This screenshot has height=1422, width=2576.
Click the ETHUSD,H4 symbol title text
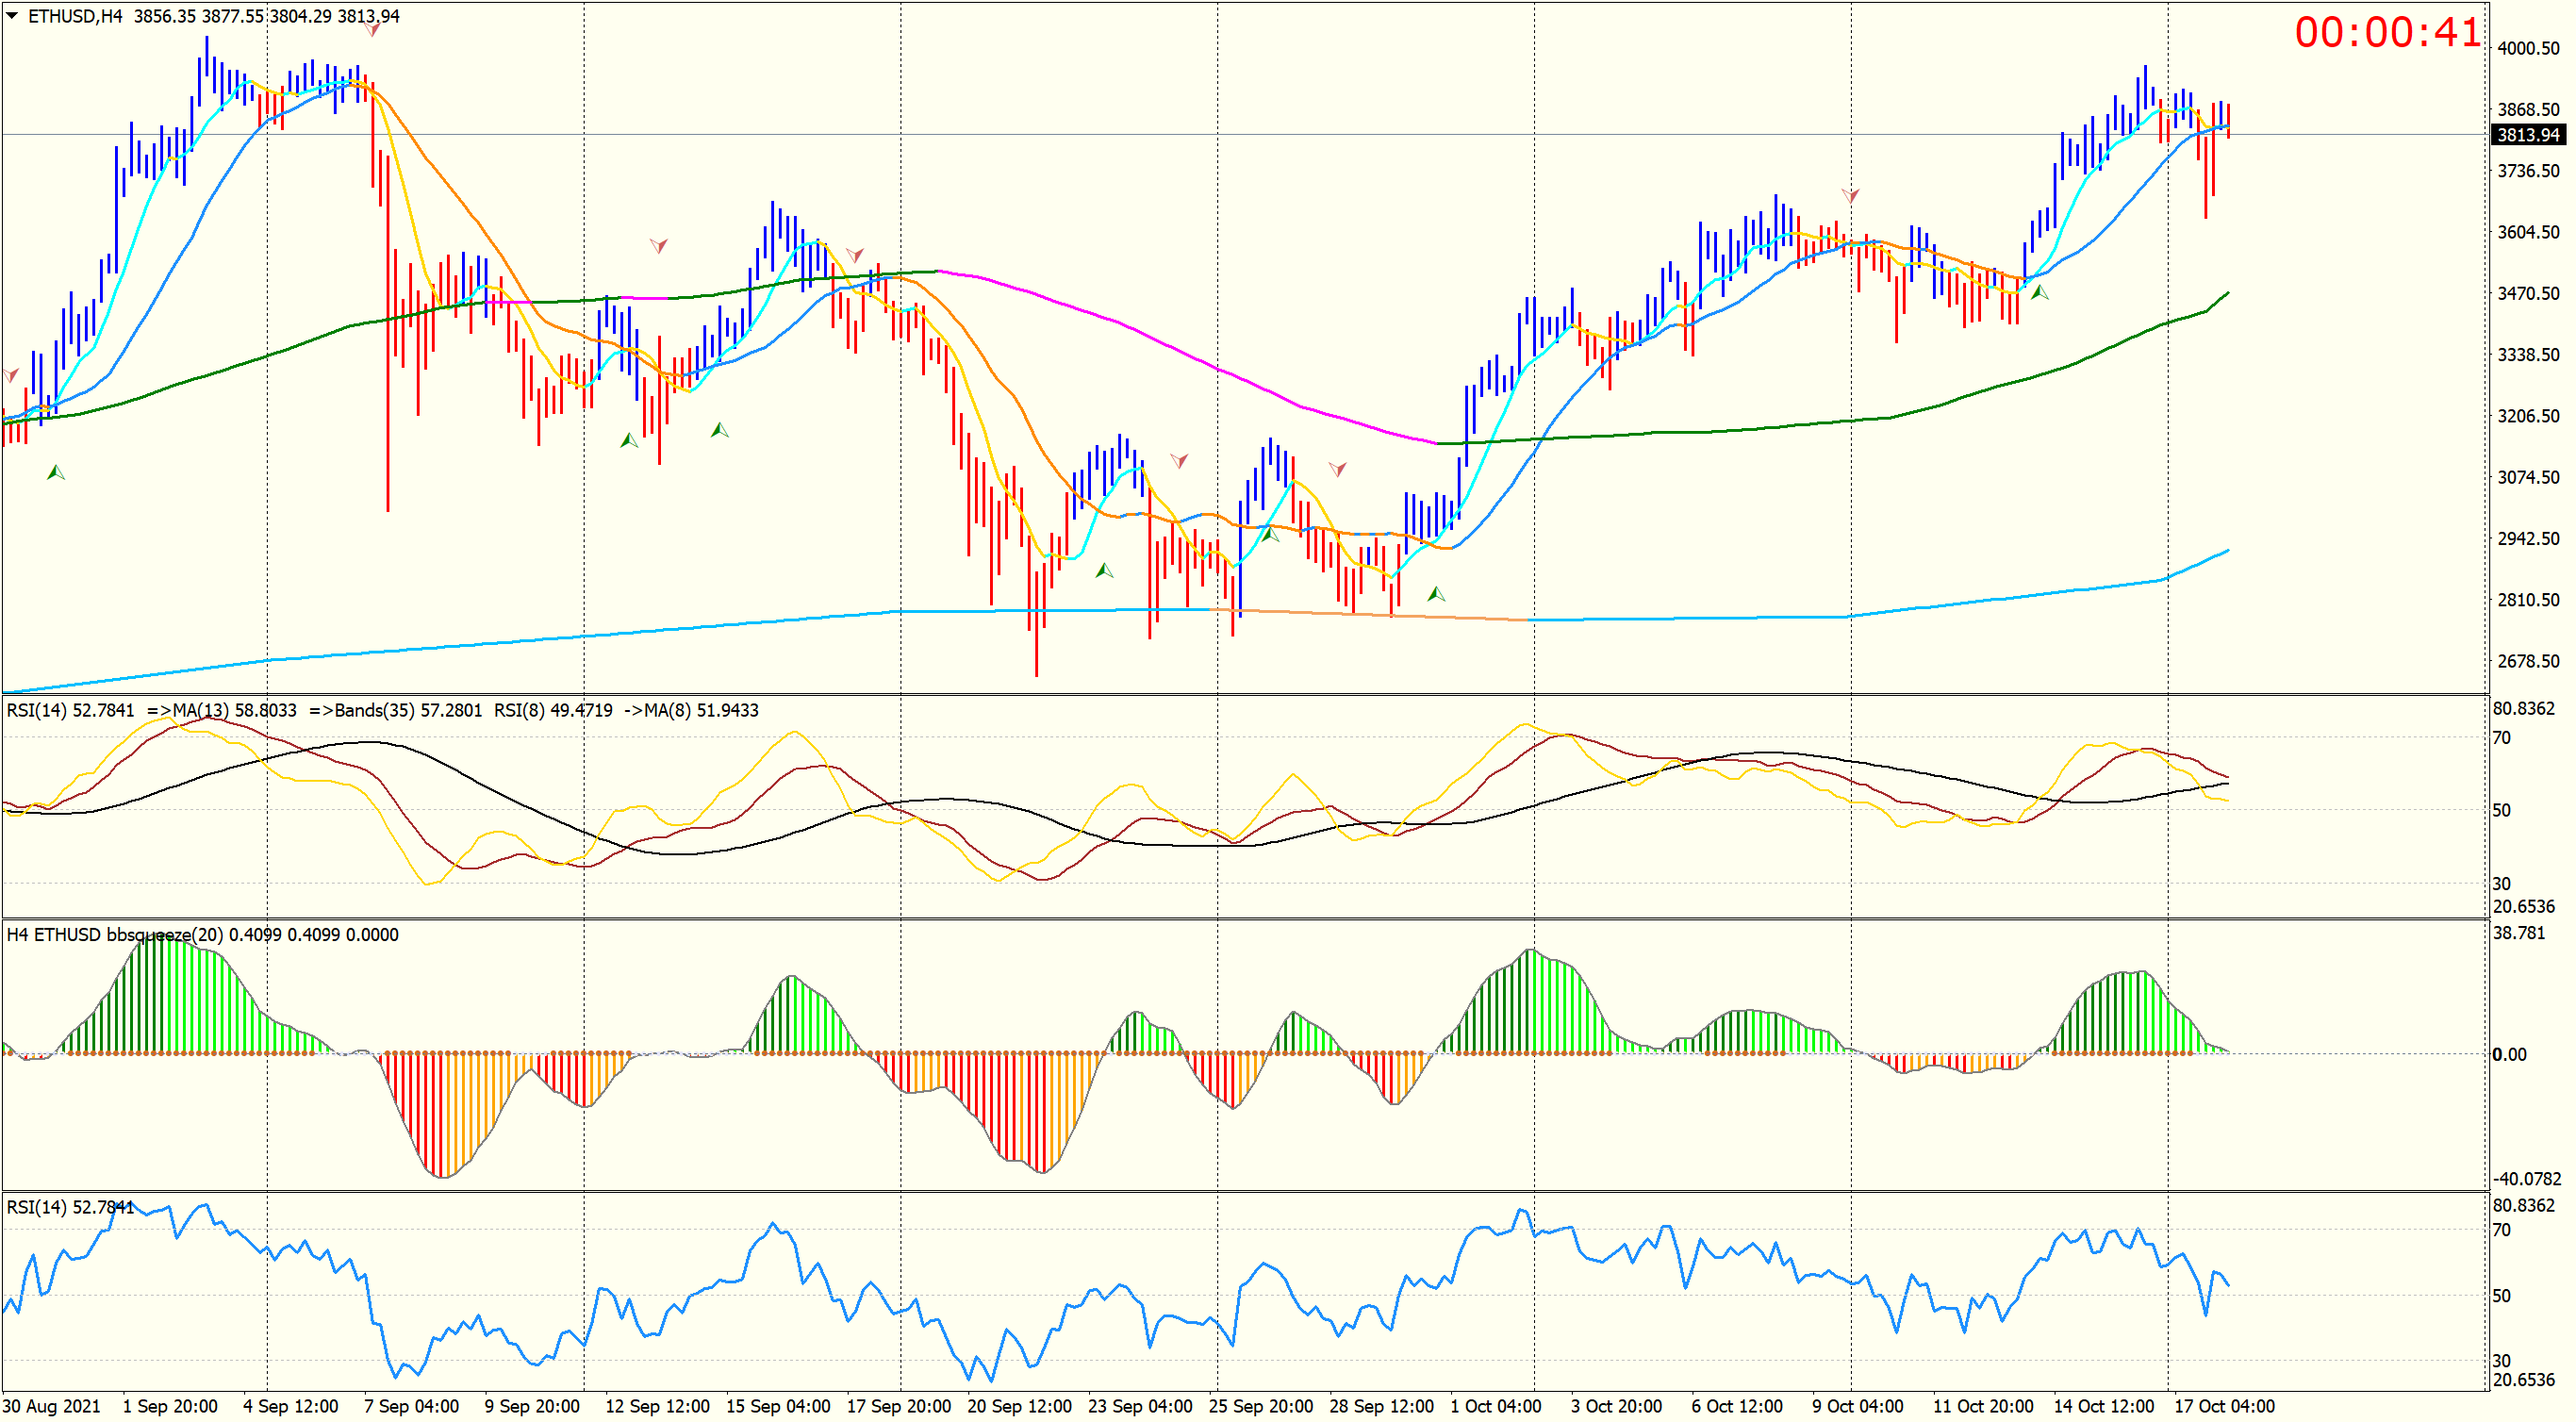[x=75, y=16]
